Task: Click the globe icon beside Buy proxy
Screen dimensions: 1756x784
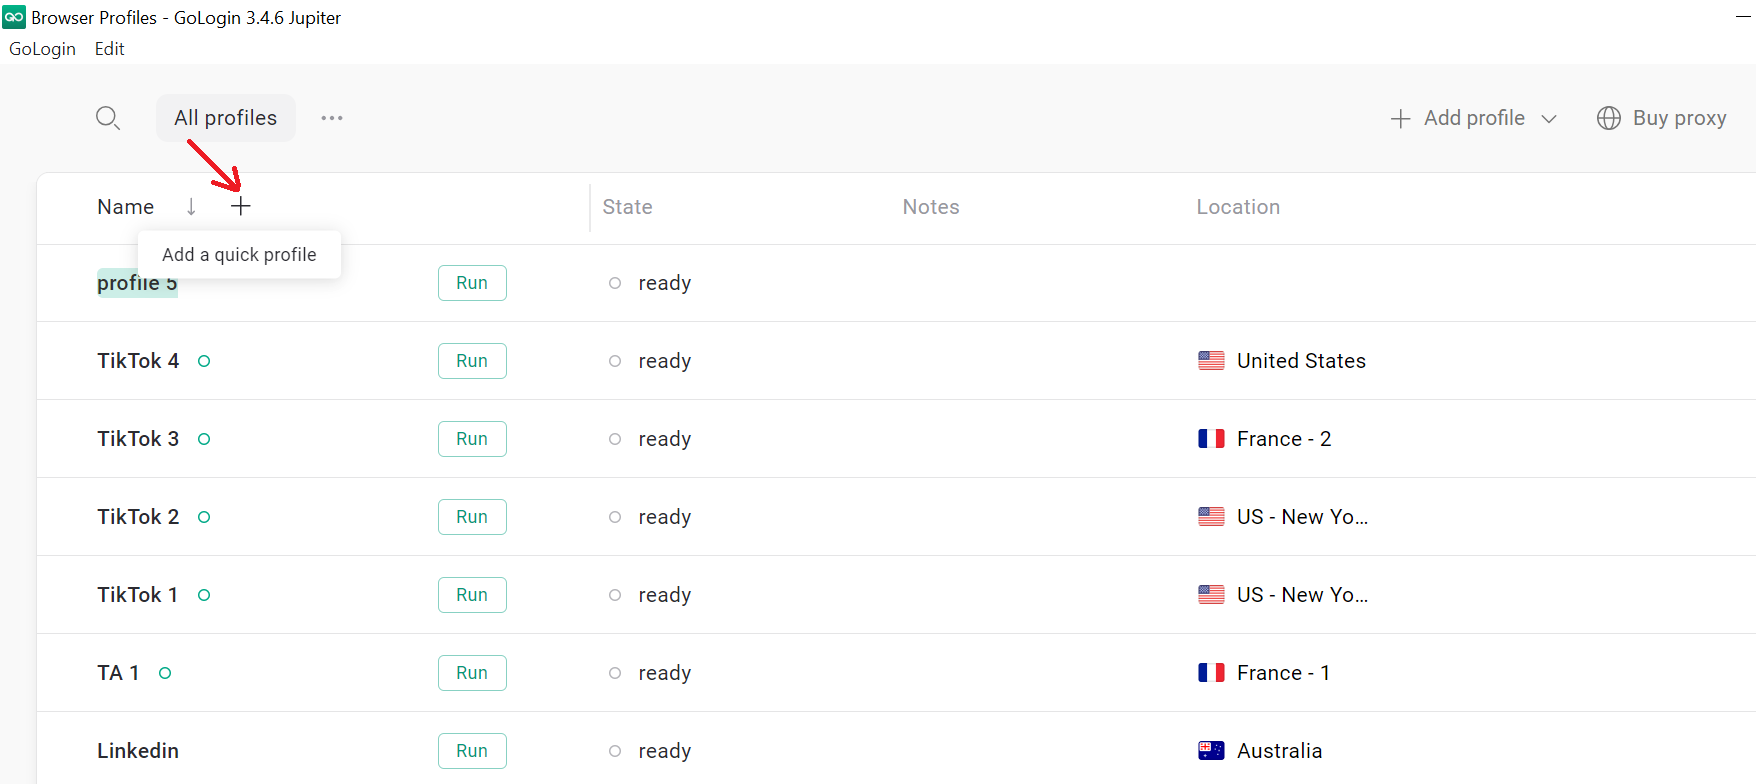Action: pos(1609,118)
